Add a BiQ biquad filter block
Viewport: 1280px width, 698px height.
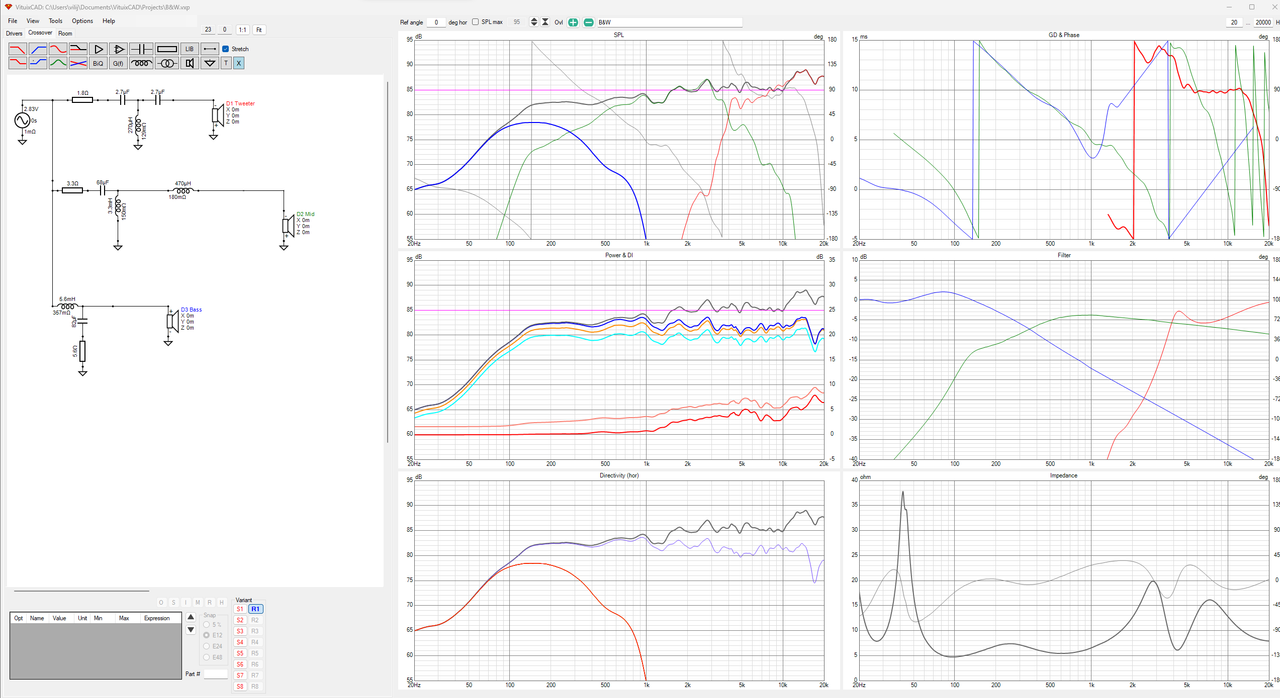(98, 63)
